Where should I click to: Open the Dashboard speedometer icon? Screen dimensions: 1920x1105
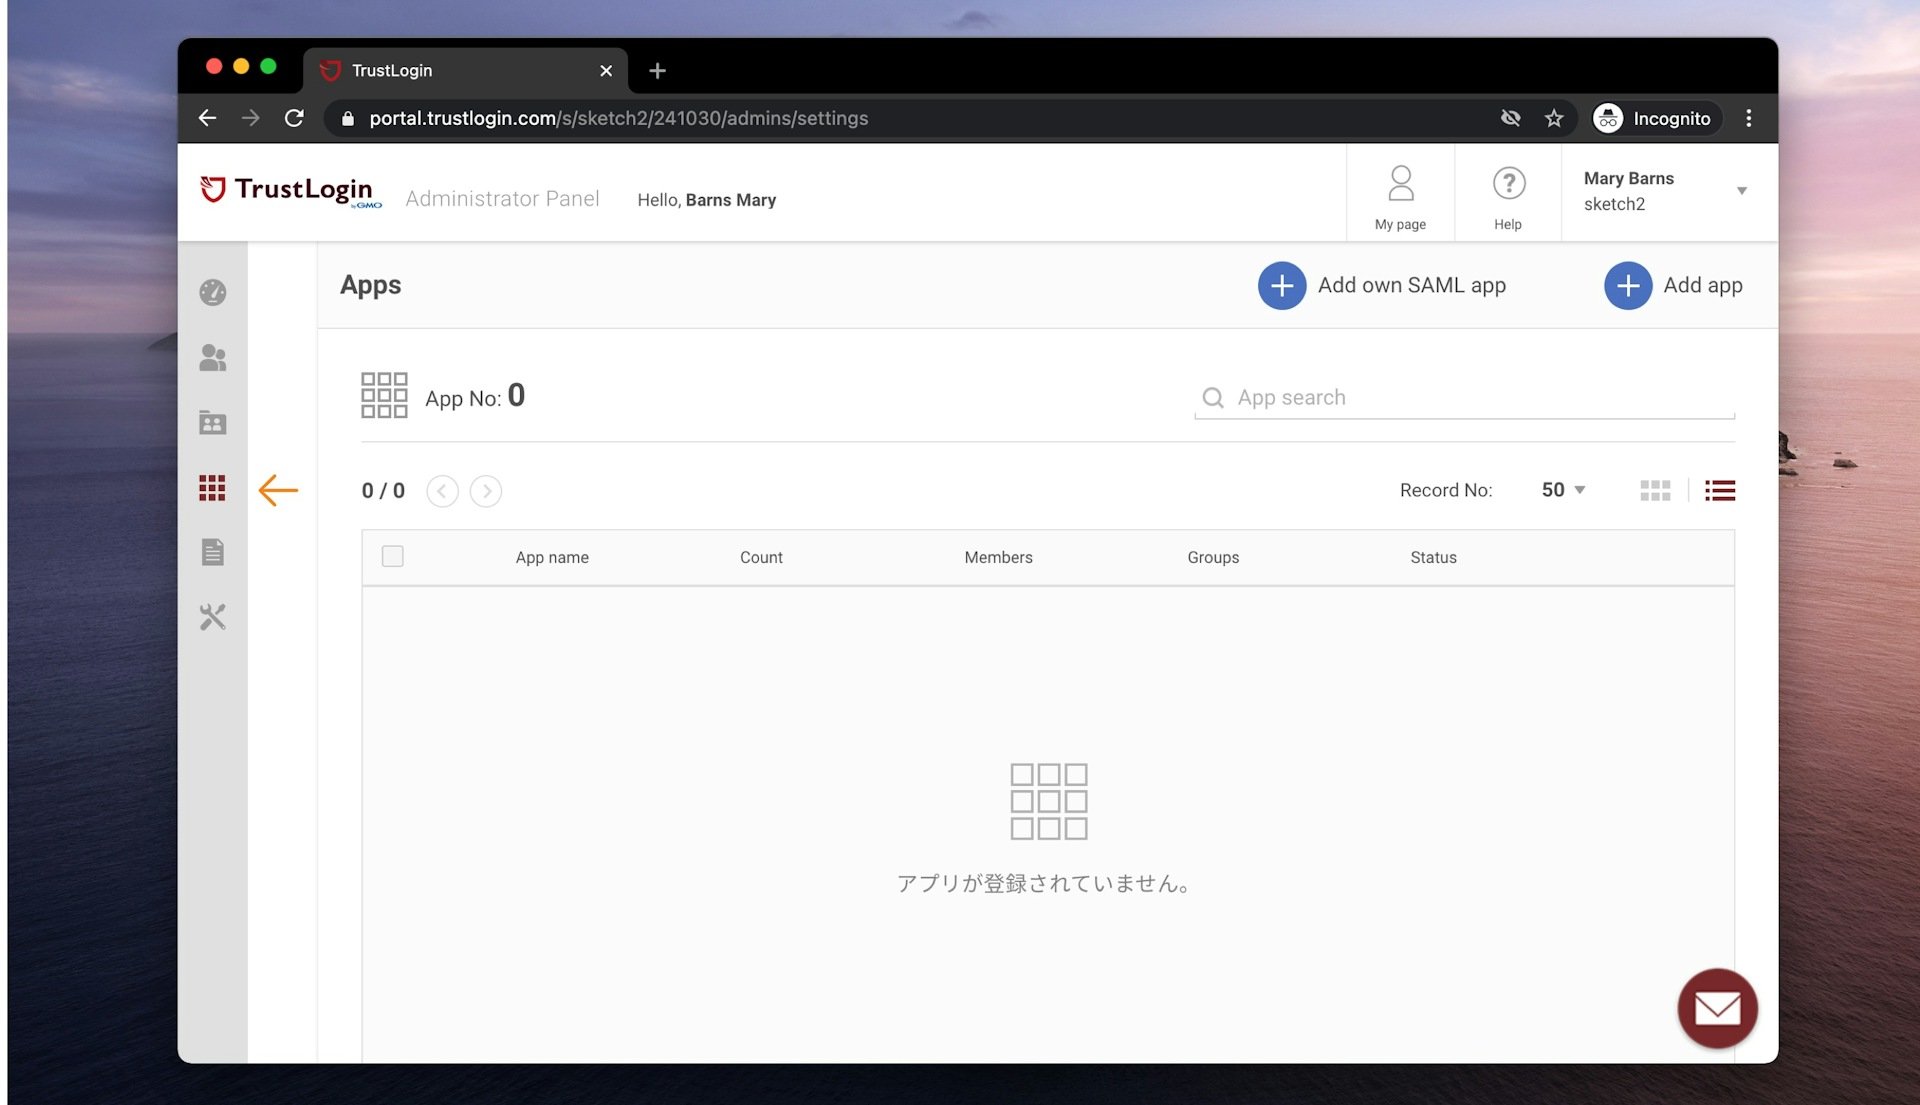[x=214, y=291]
